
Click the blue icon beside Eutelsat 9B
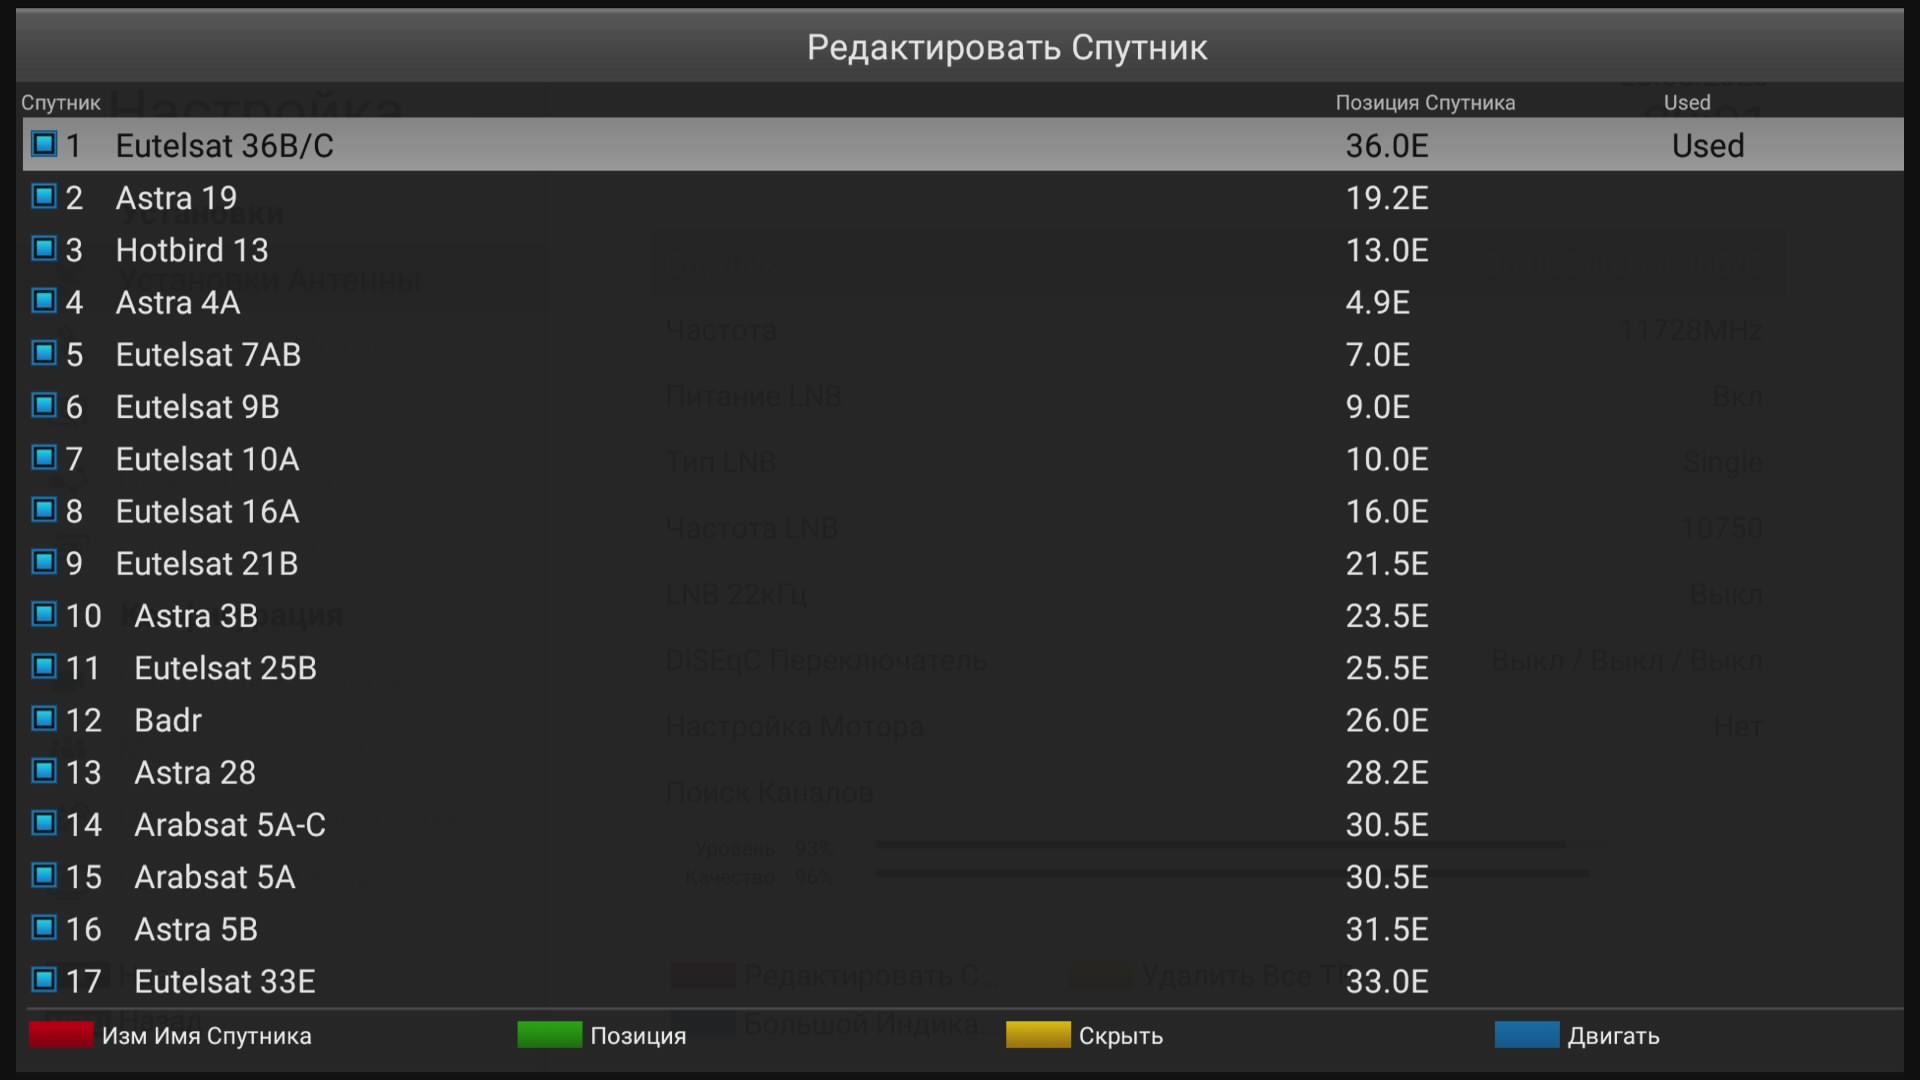click(44, 405)
